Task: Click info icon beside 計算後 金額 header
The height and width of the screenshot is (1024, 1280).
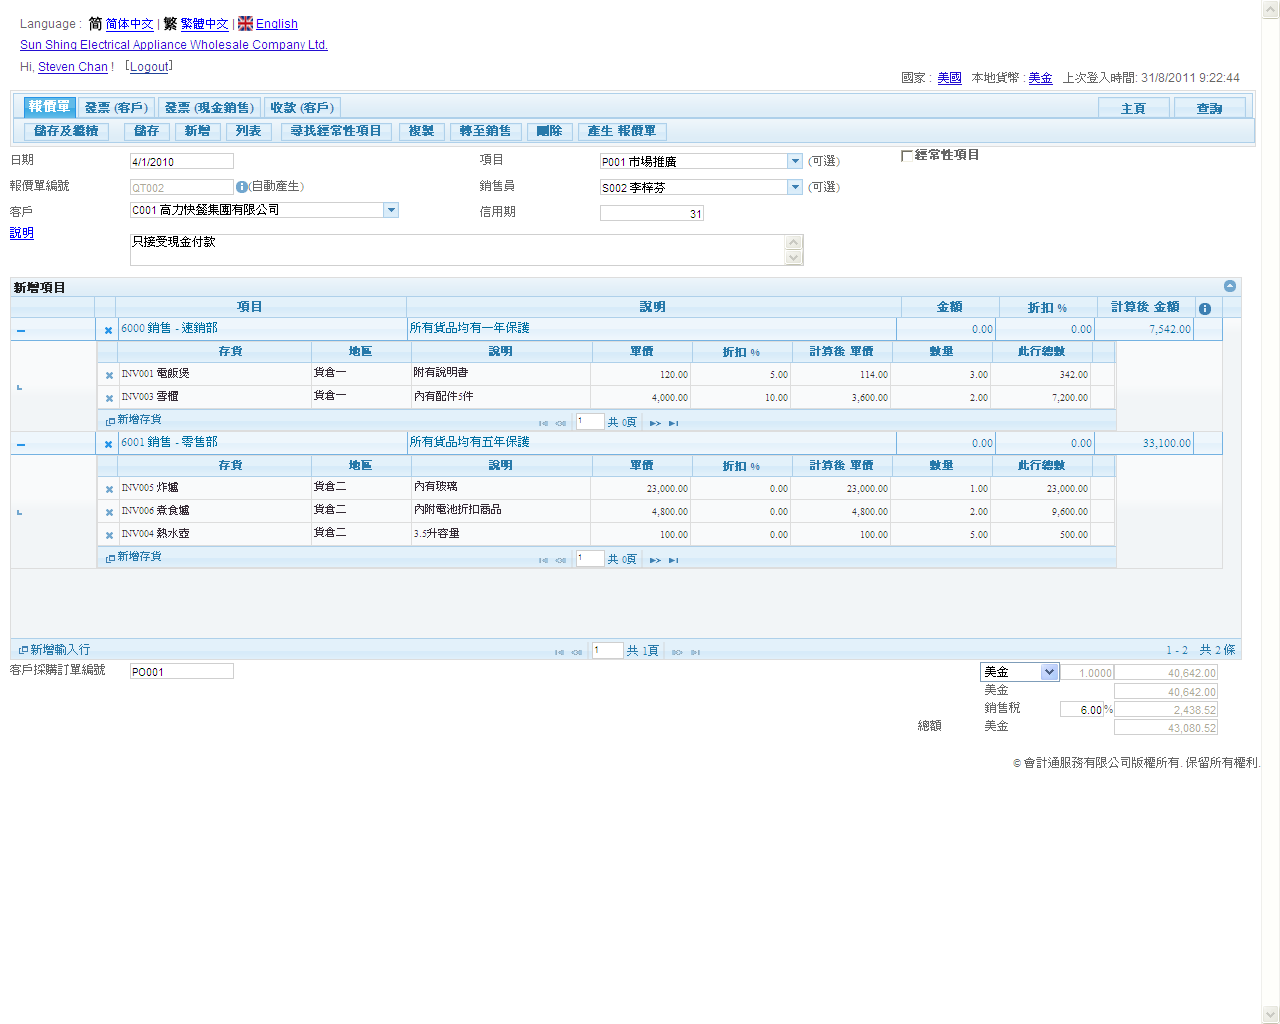Action: [x=1205, y=309]
